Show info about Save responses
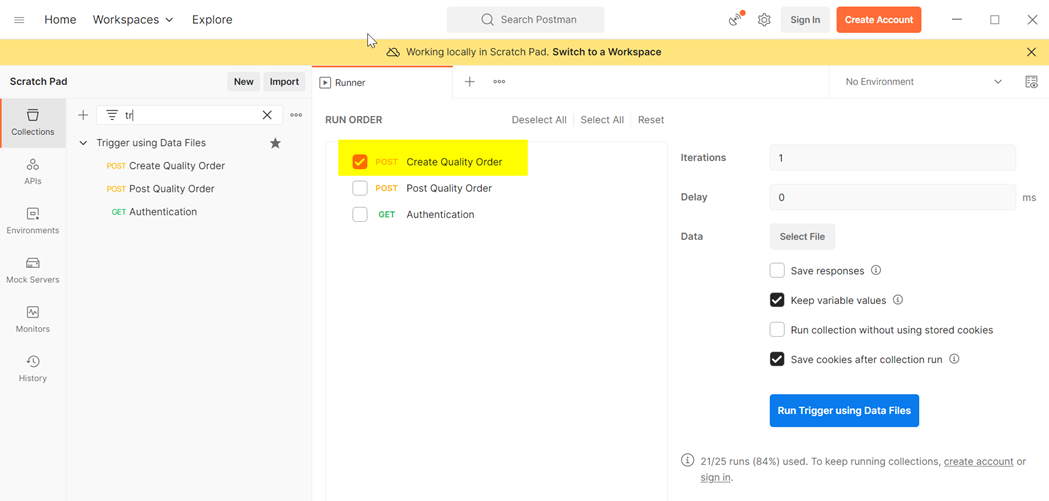This screenshot has width=1049, height=501. click(x=876, y=271)
